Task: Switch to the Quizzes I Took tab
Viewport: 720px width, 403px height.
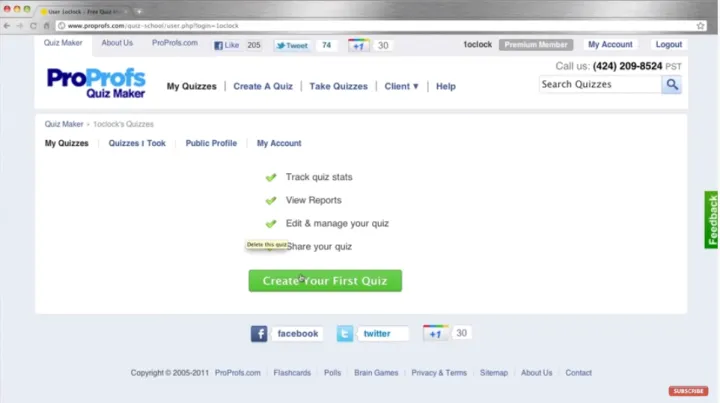Action: [x=137, y=143]
